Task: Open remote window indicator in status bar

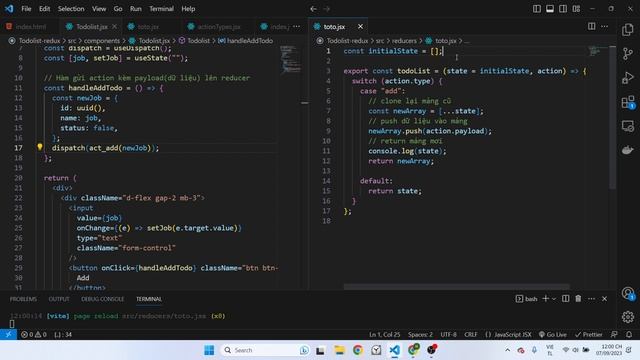Action: 8,334
